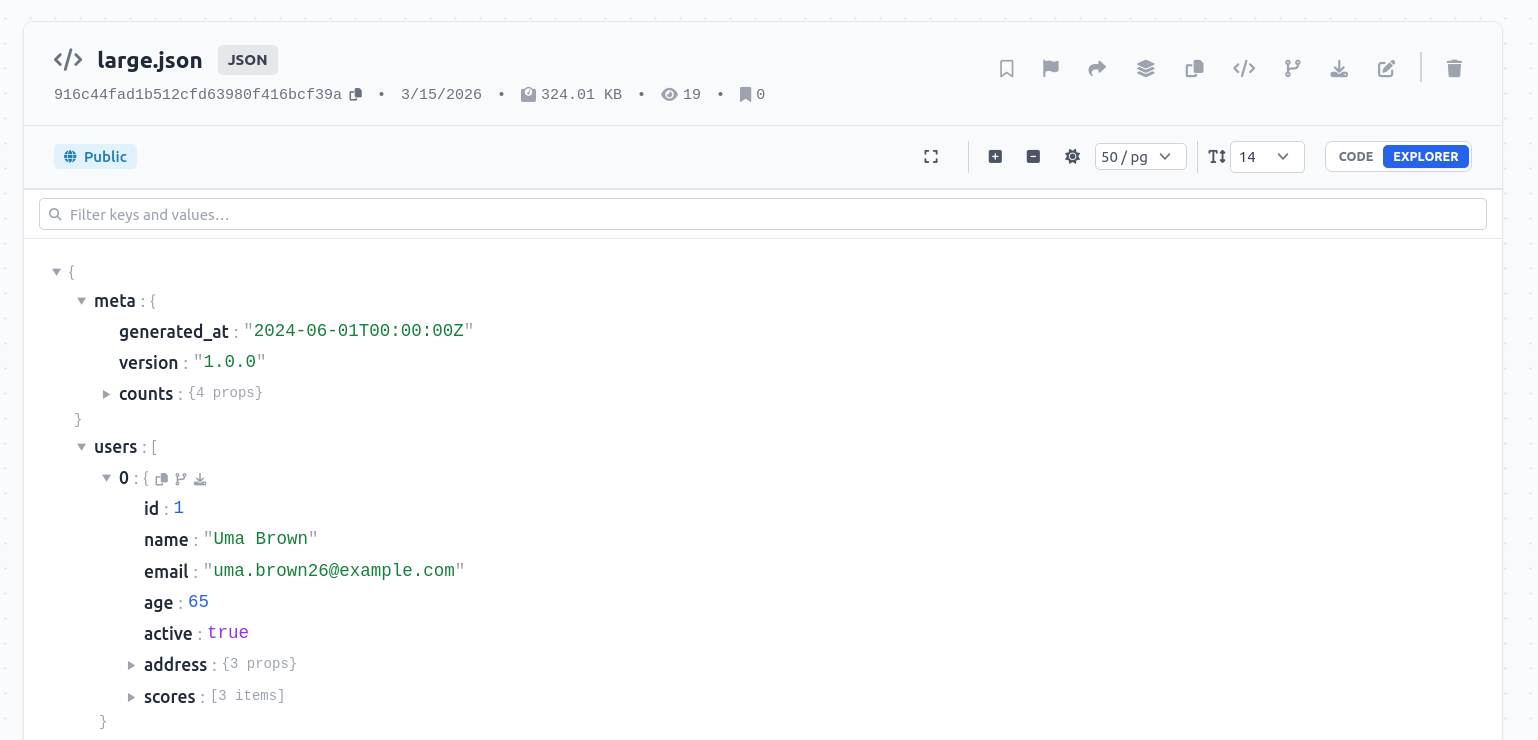This screenshot has height=740, width=1538.
Task: Expand the scores array
Action: (x=132, y=696)
